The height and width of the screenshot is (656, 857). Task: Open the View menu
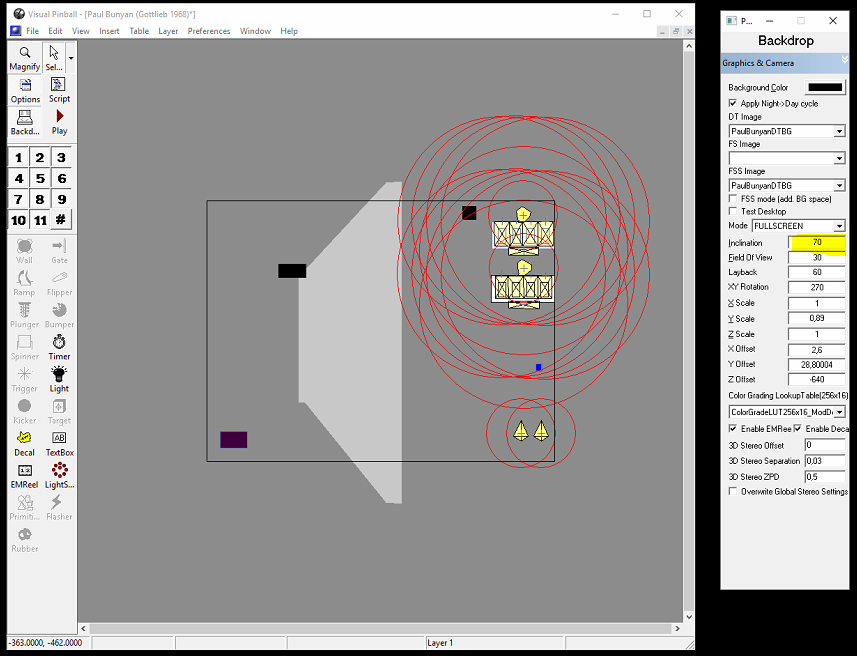click(81, 31)
